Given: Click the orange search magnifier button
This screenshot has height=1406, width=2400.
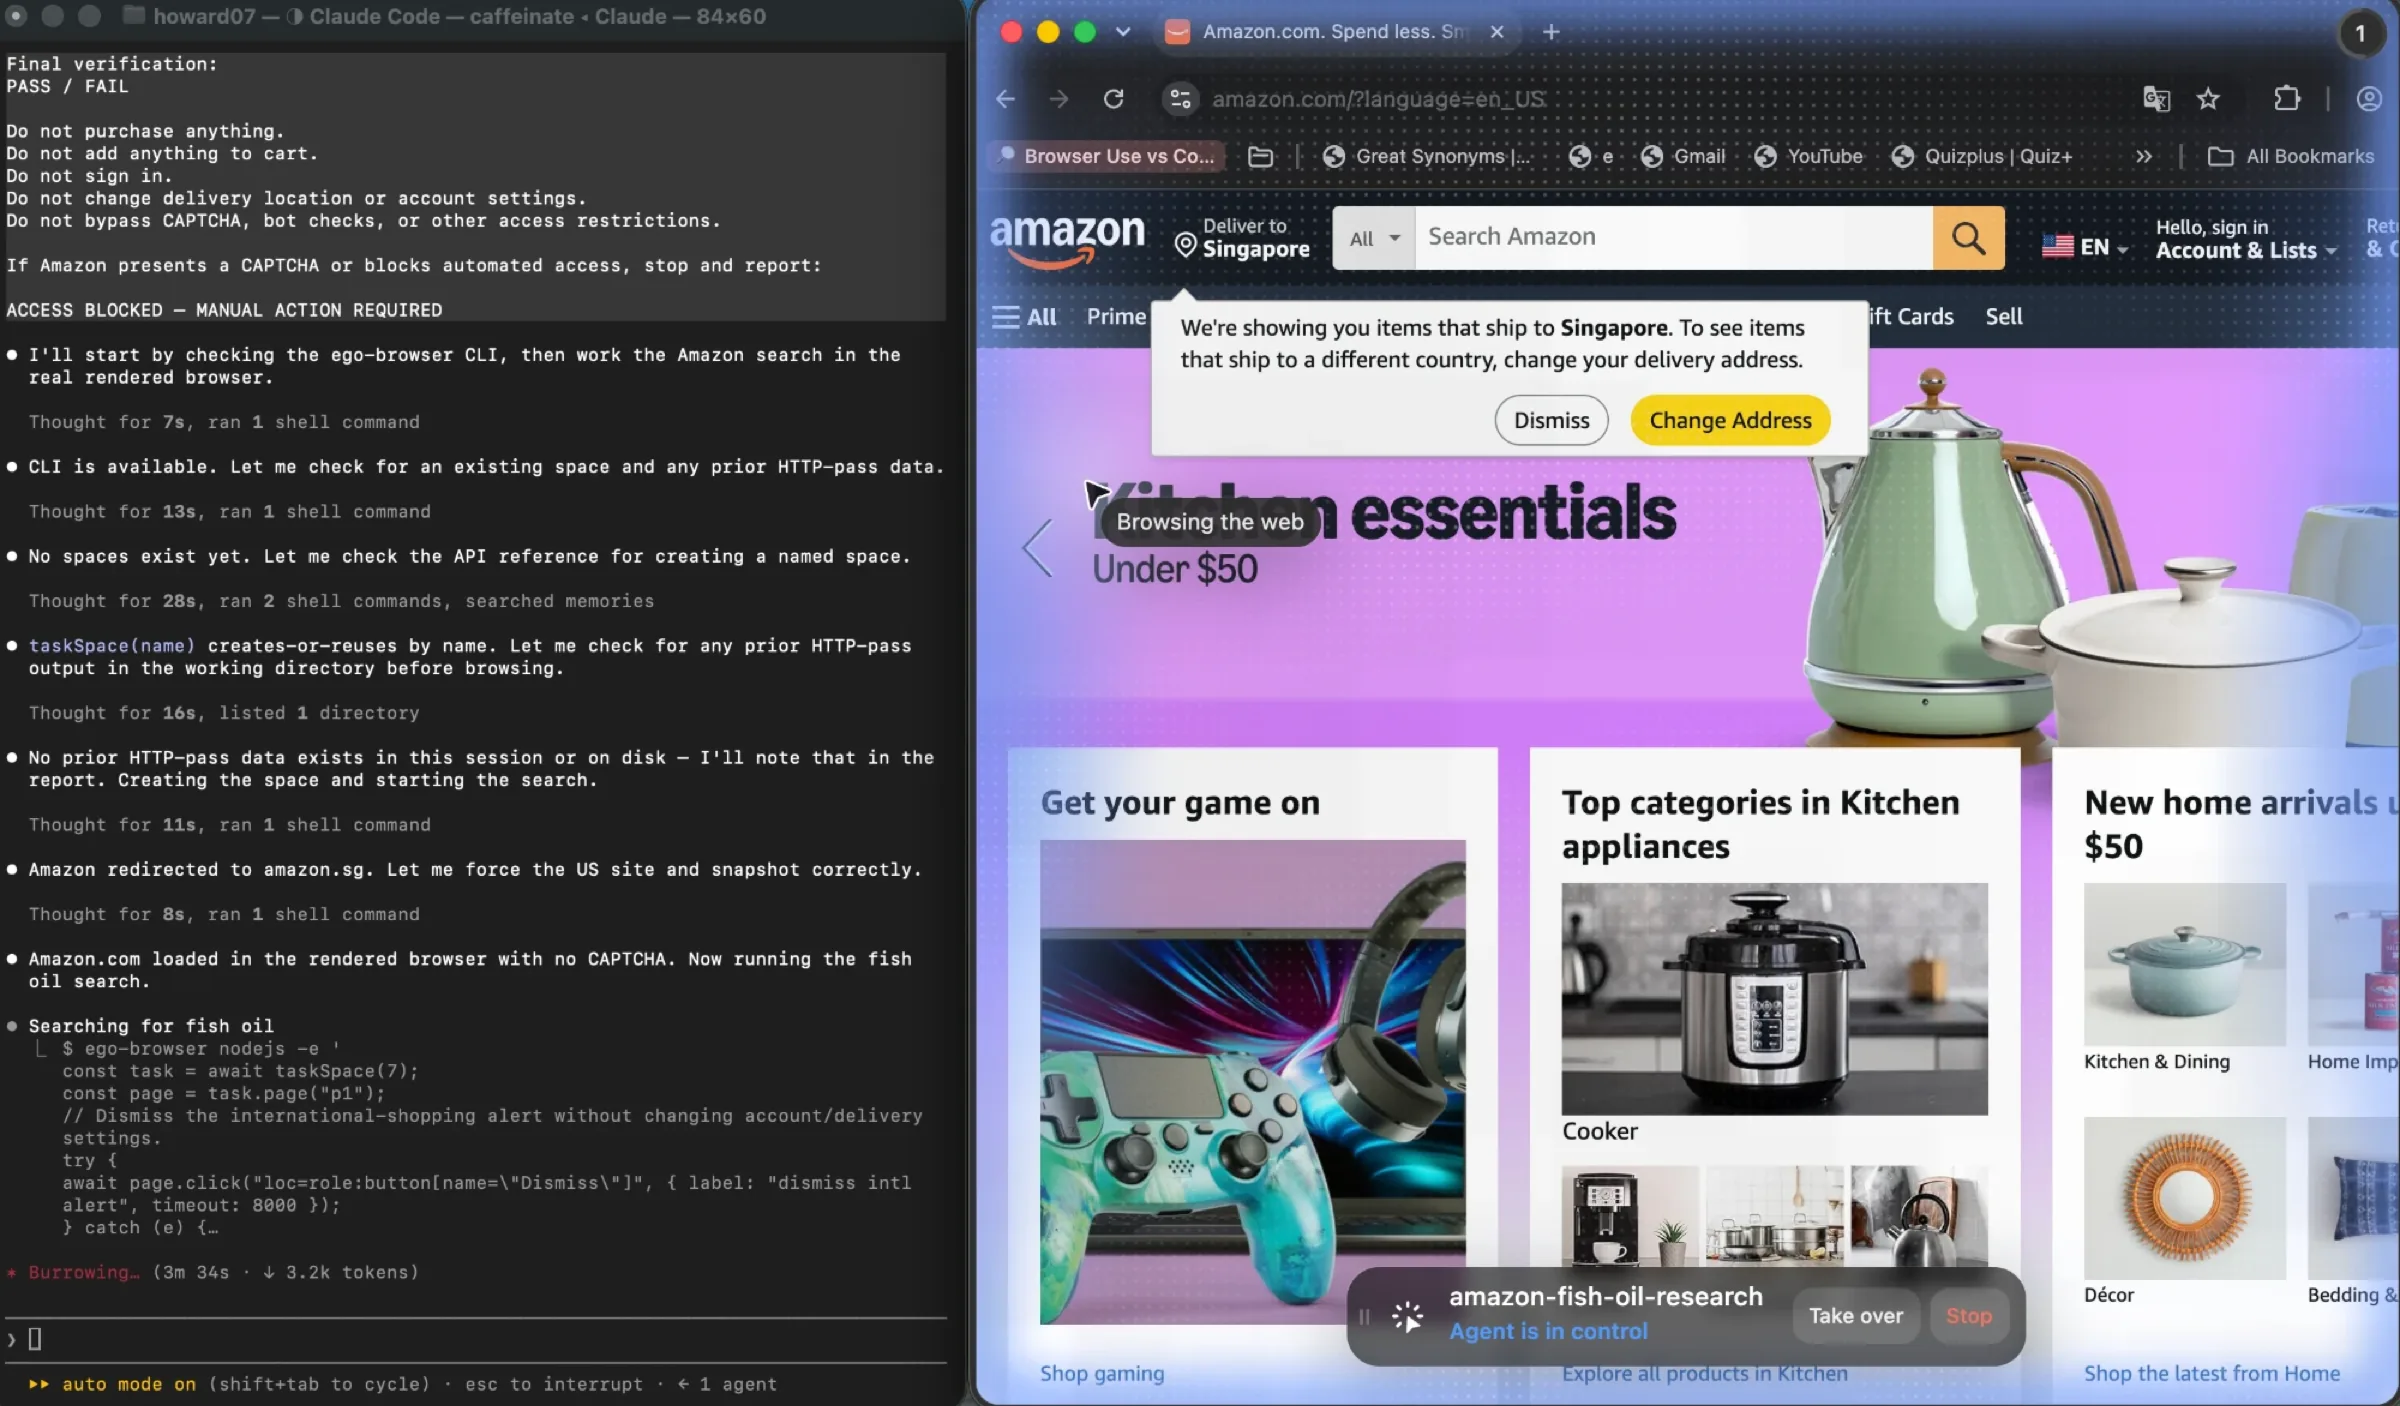Looking at the screenshot, I should coord(1968,238).
